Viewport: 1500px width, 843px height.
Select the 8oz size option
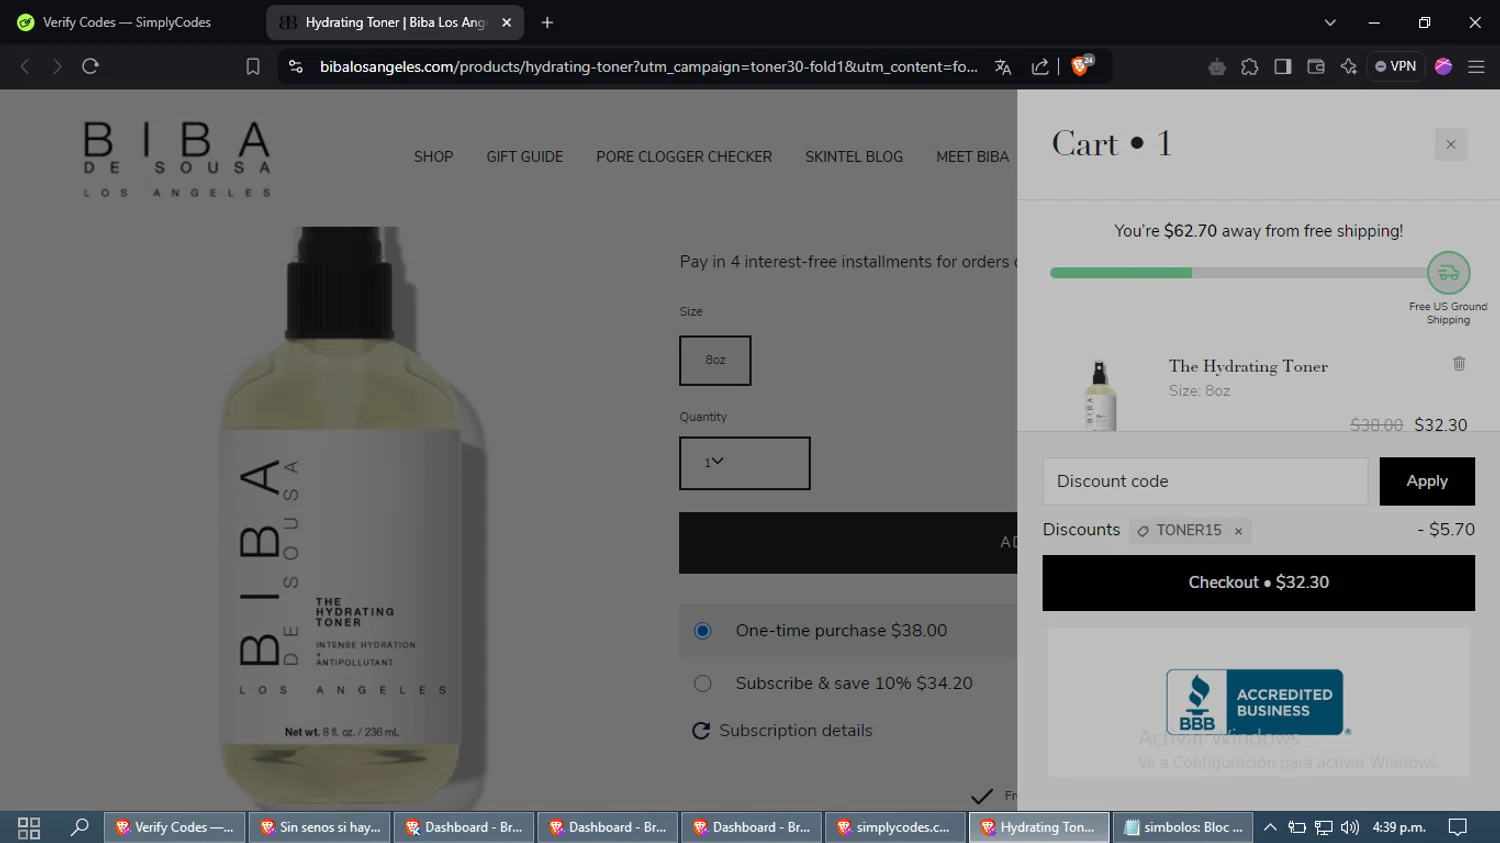pyautogui.click(x=715, y=360)
